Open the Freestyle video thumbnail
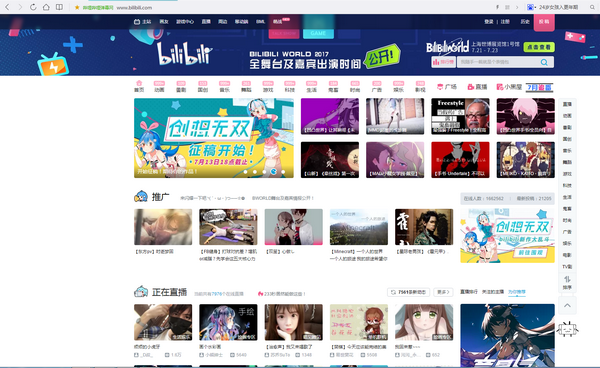600x368 pixels. point(460,116)
